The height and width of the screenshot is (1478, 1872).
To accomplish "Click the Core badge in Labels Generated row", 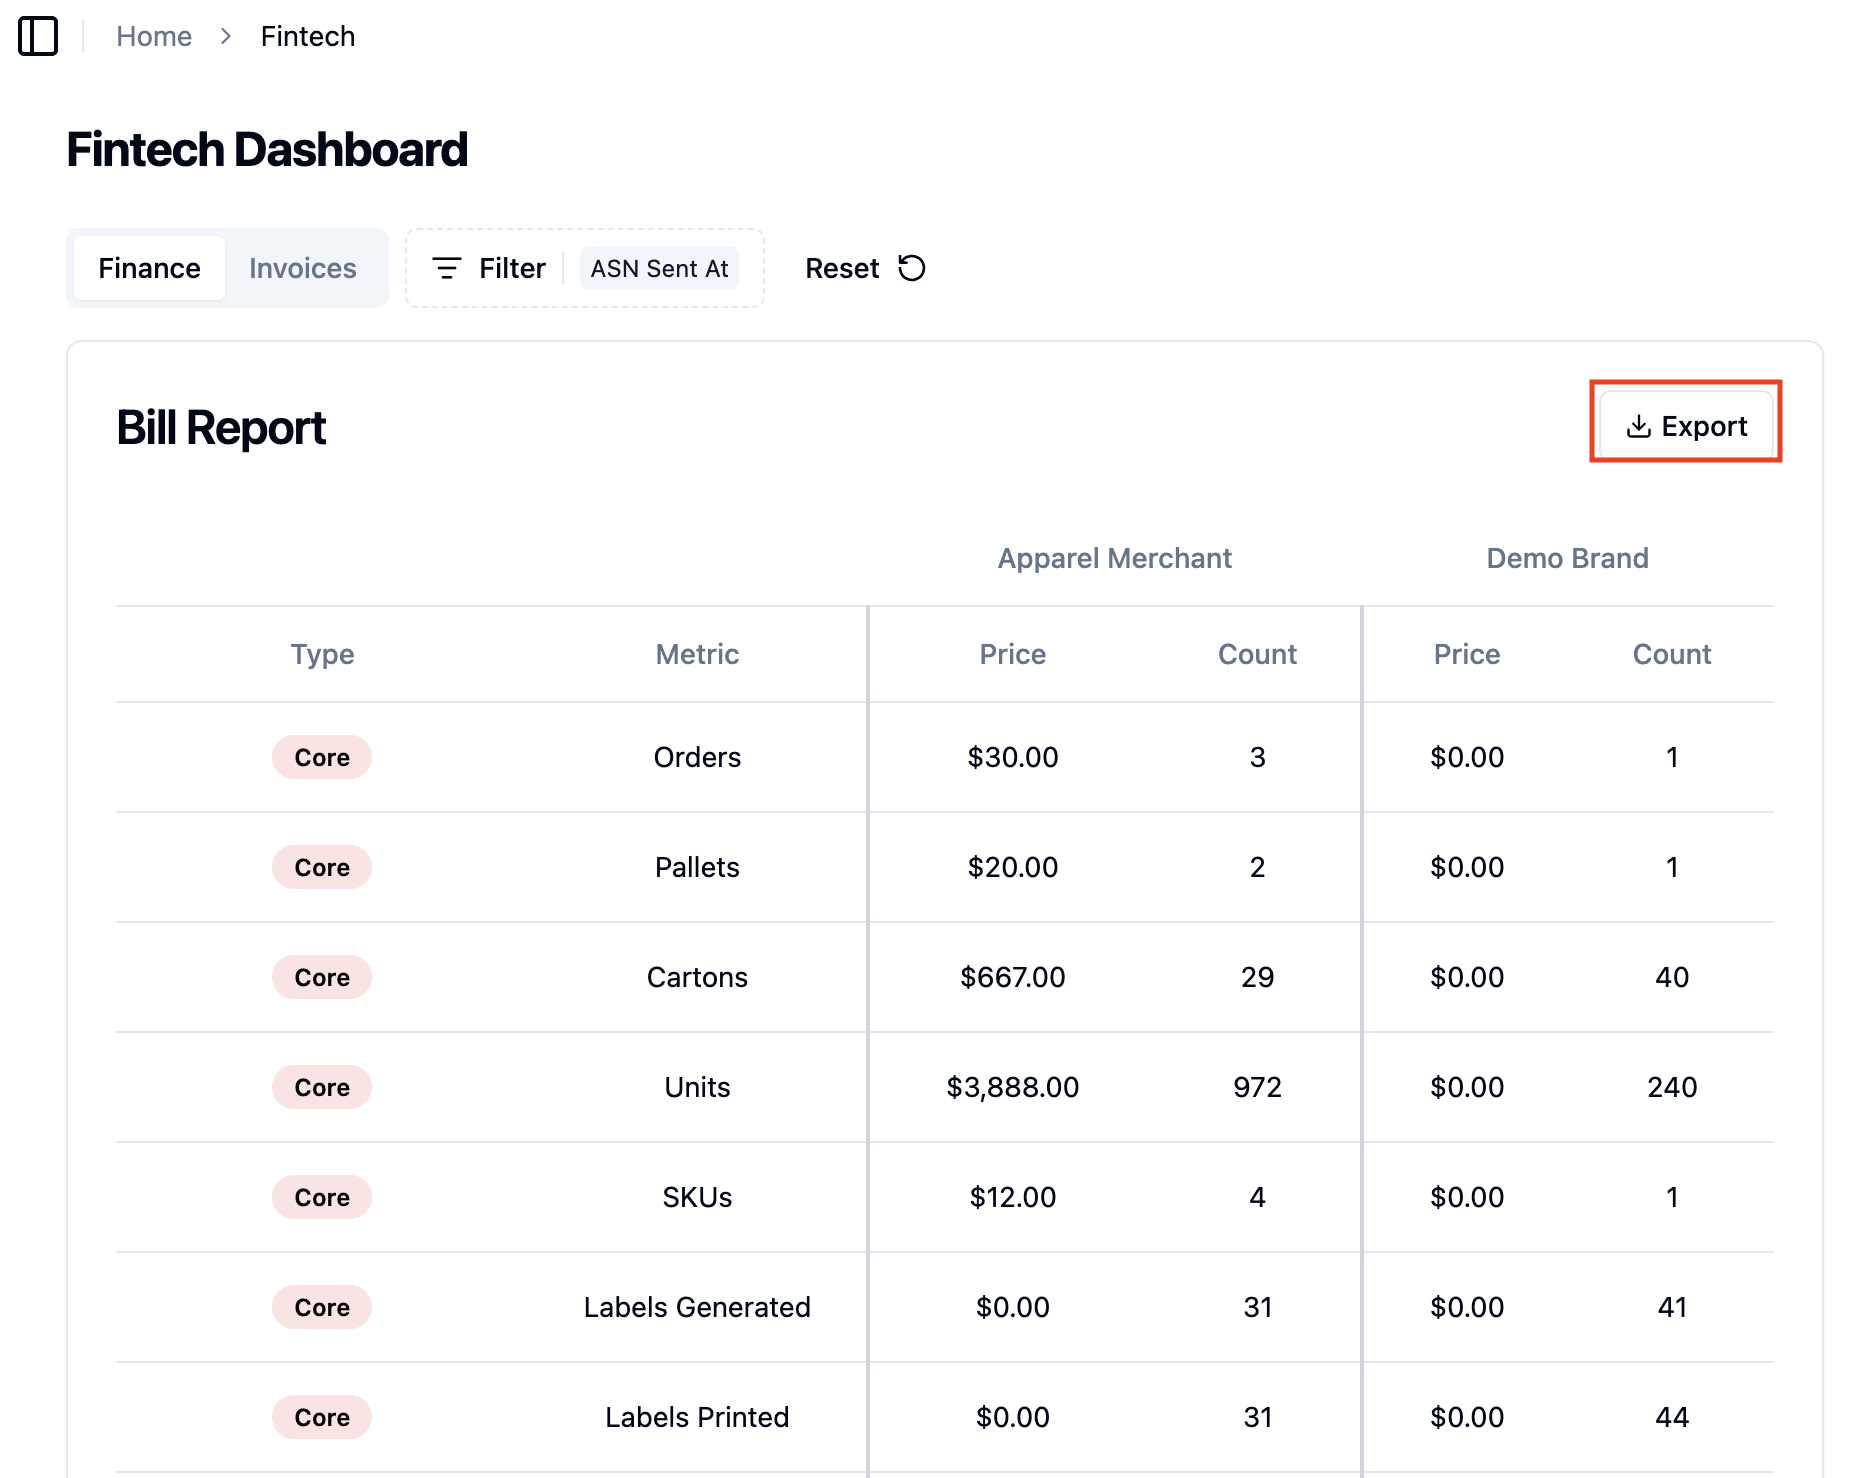I will point(322,1307).
